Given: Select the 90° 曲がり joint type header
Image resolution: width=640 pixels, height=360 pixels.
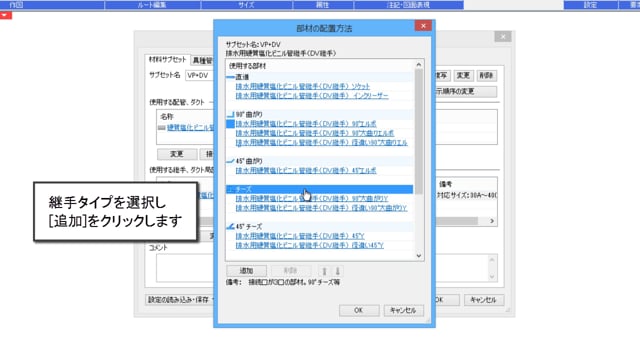Looking at the screenshot, I should coord(320,114).
